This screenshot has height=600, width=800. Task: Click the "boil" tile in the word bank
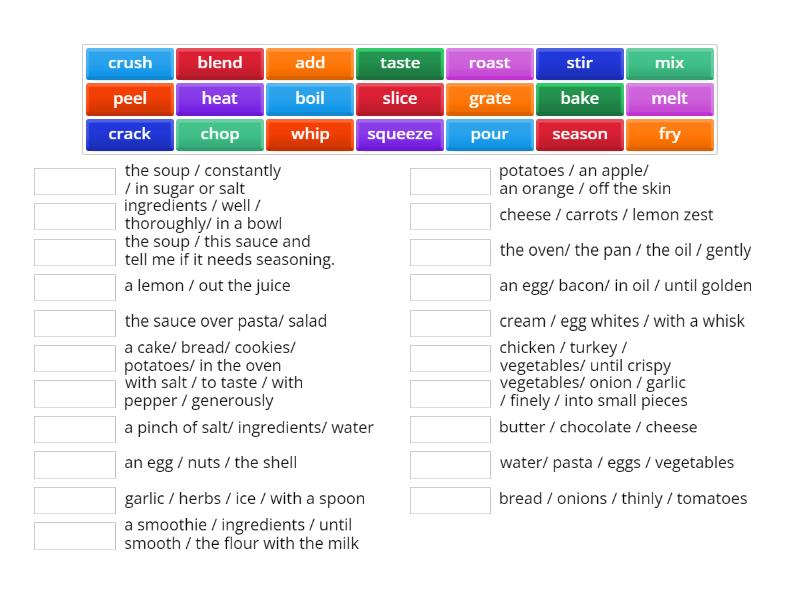point(309,99)
